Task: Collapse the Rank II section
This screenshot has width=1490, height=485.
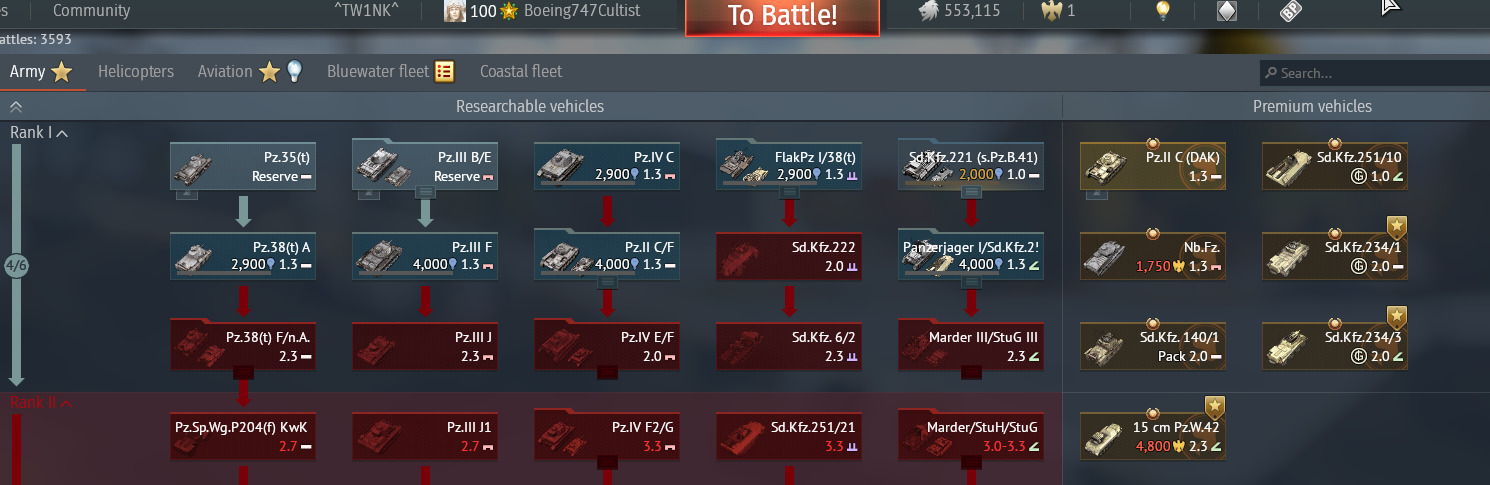Action: pyautogui.click(x=68, y=403)
